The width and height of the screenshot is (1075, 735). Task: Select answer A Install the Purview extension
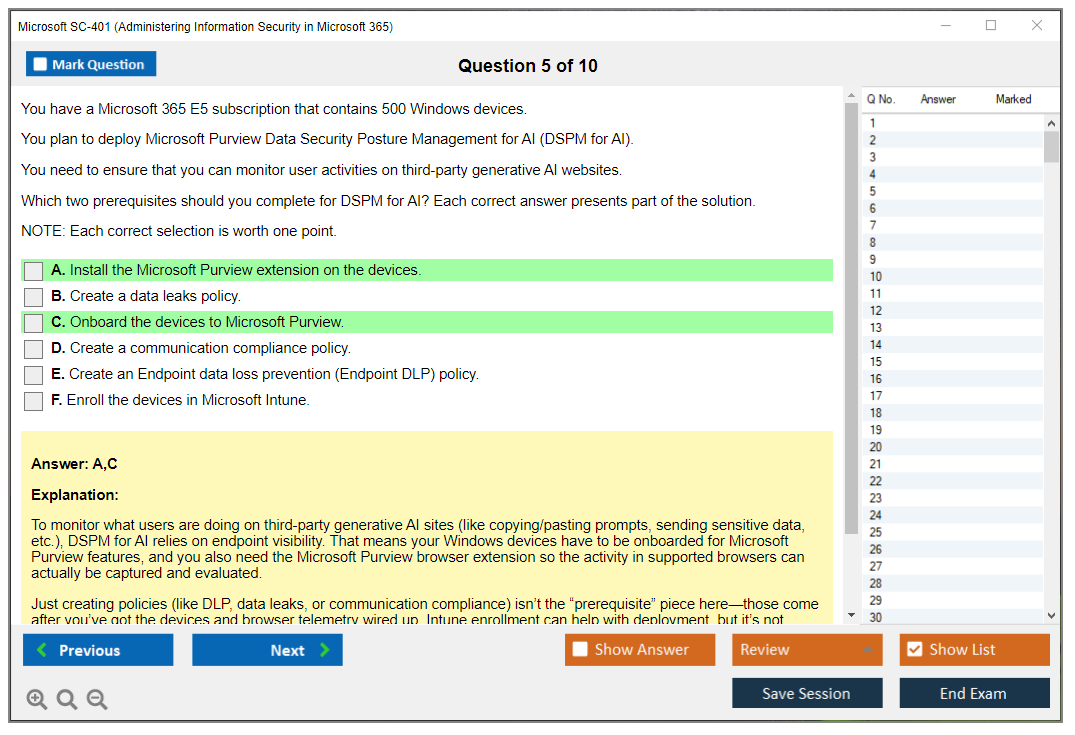point(34,271)
